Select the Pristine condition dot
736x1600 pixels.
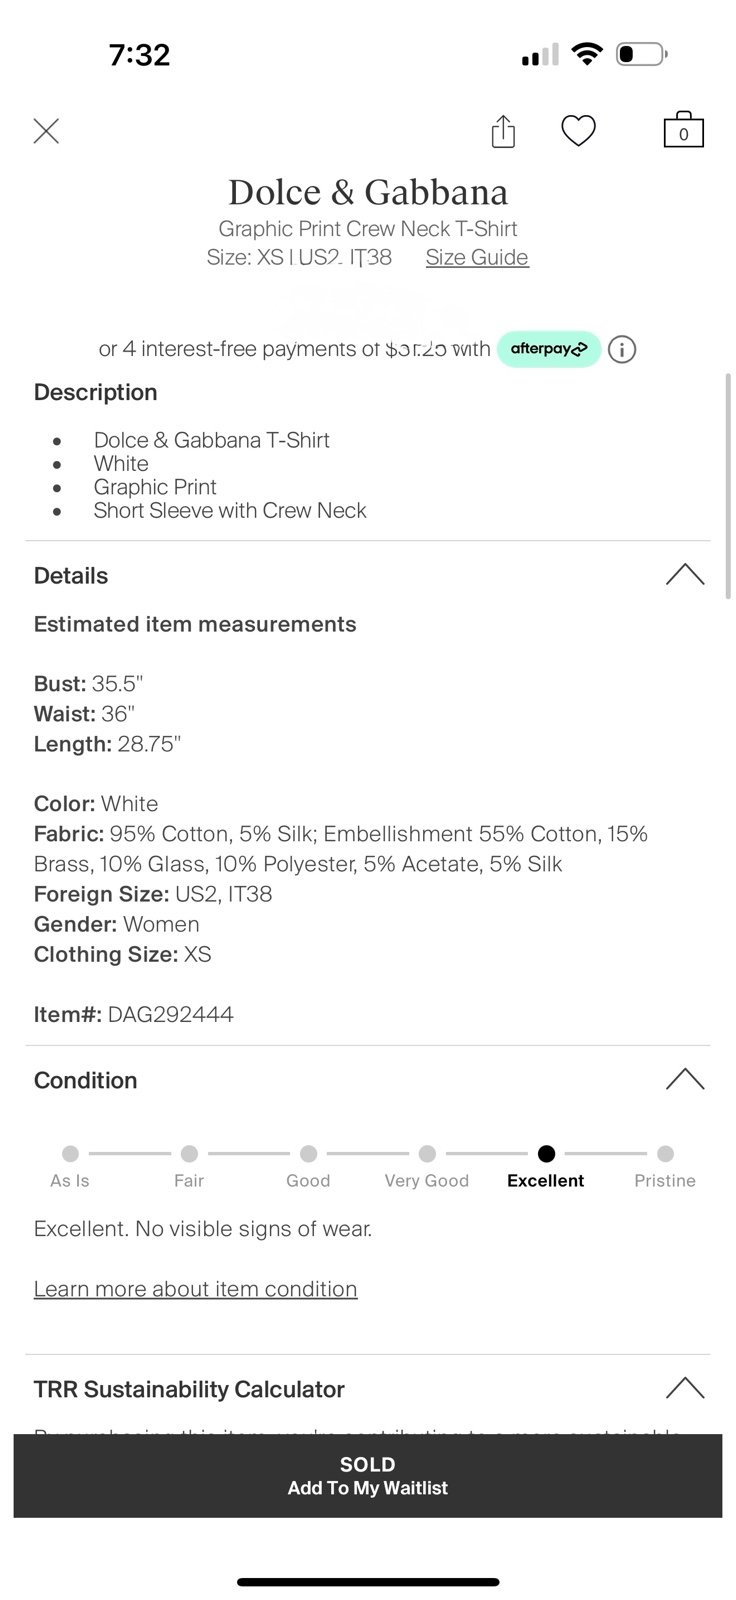pos(665,1153)
